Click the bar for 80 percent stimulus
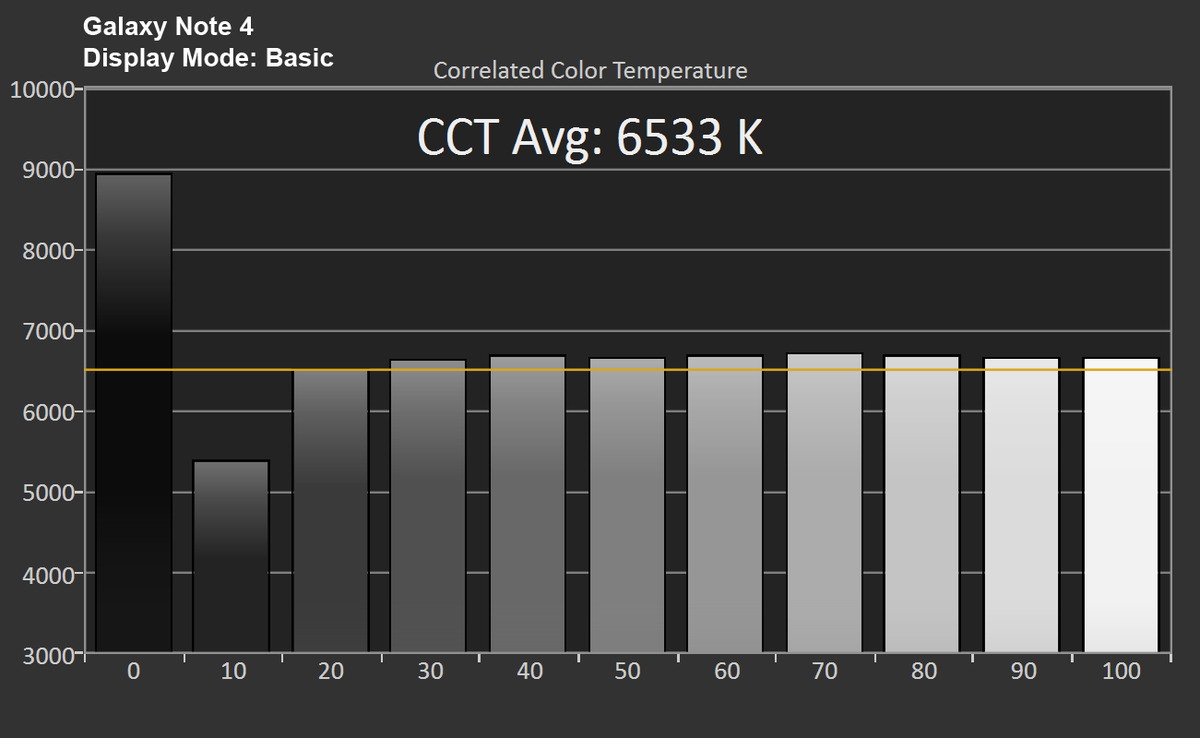 [x=923, y=504]
